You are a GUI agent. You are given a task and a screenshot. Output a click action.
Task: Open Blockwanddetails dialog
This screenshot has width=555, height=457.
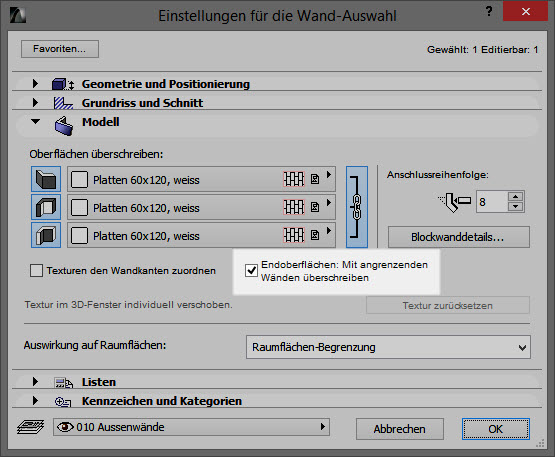click(459, 237)
